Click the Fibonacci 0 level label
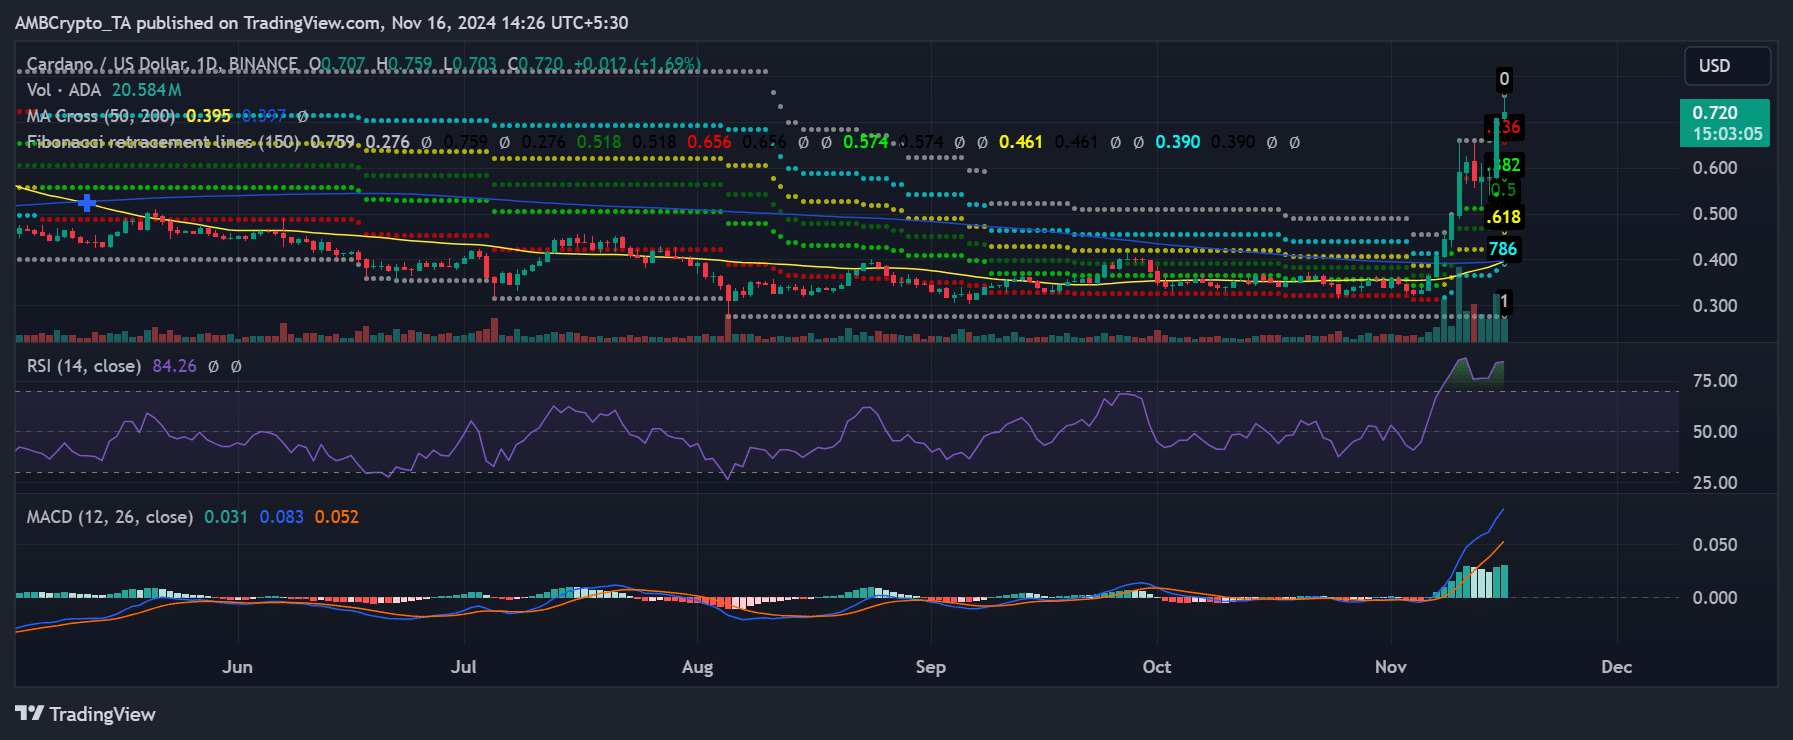This screenshot has width=1793, height=740. 1504,79
